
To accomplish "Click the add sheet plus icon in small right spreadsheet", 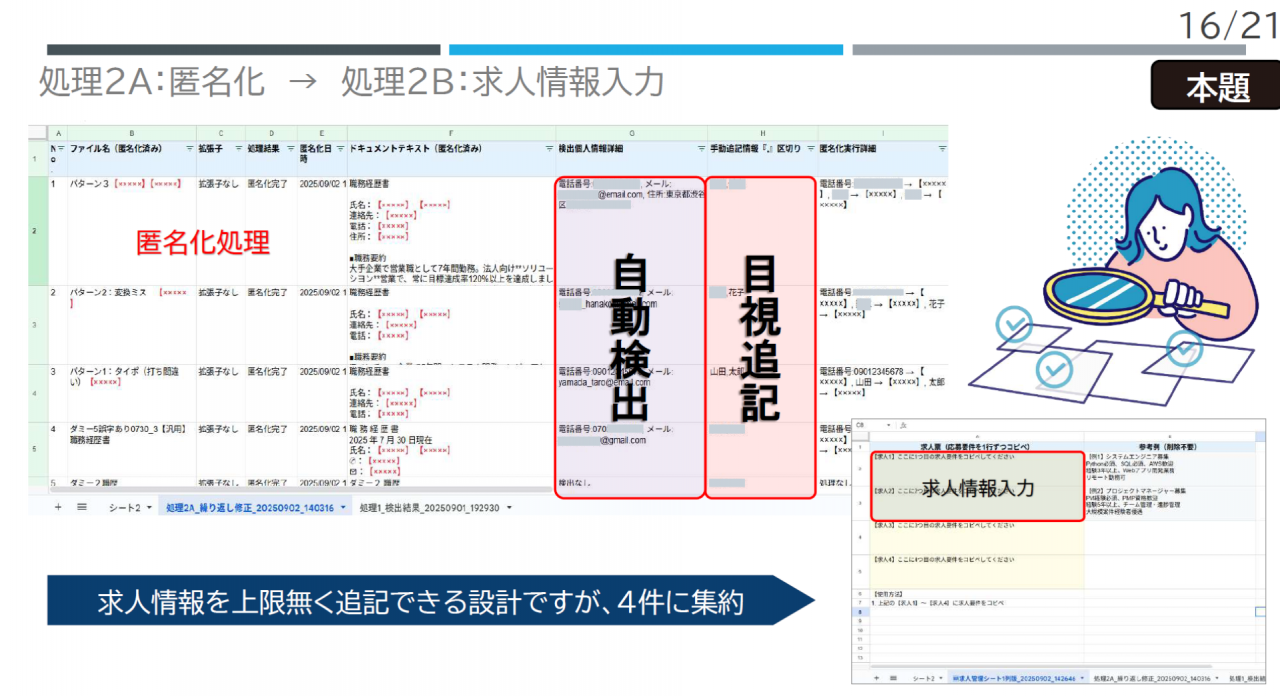I will 877,678.
